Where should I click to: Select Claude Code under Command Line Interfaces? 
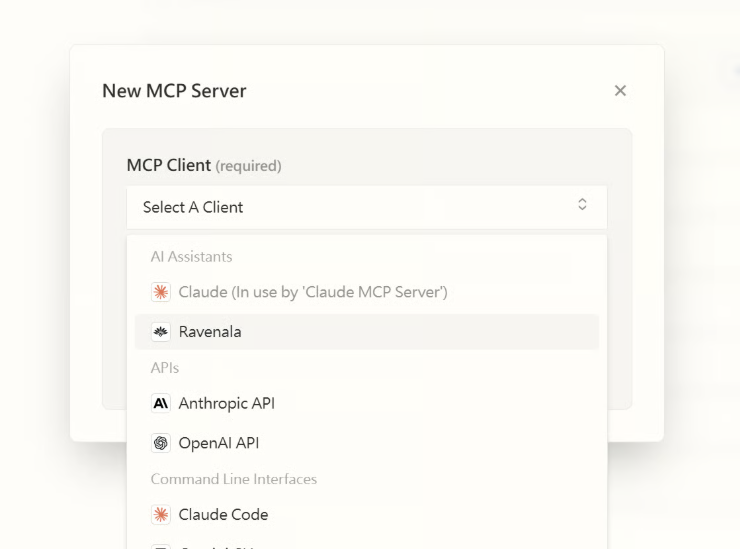pyautogui.click(x=223, y=515)
